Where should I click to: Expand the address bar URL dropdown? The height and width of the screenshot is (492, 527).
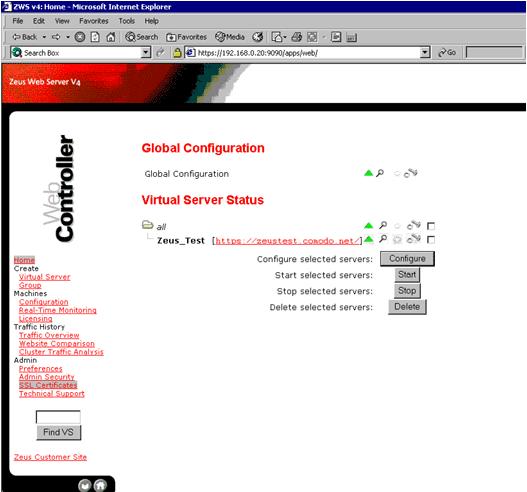(425, 52)
